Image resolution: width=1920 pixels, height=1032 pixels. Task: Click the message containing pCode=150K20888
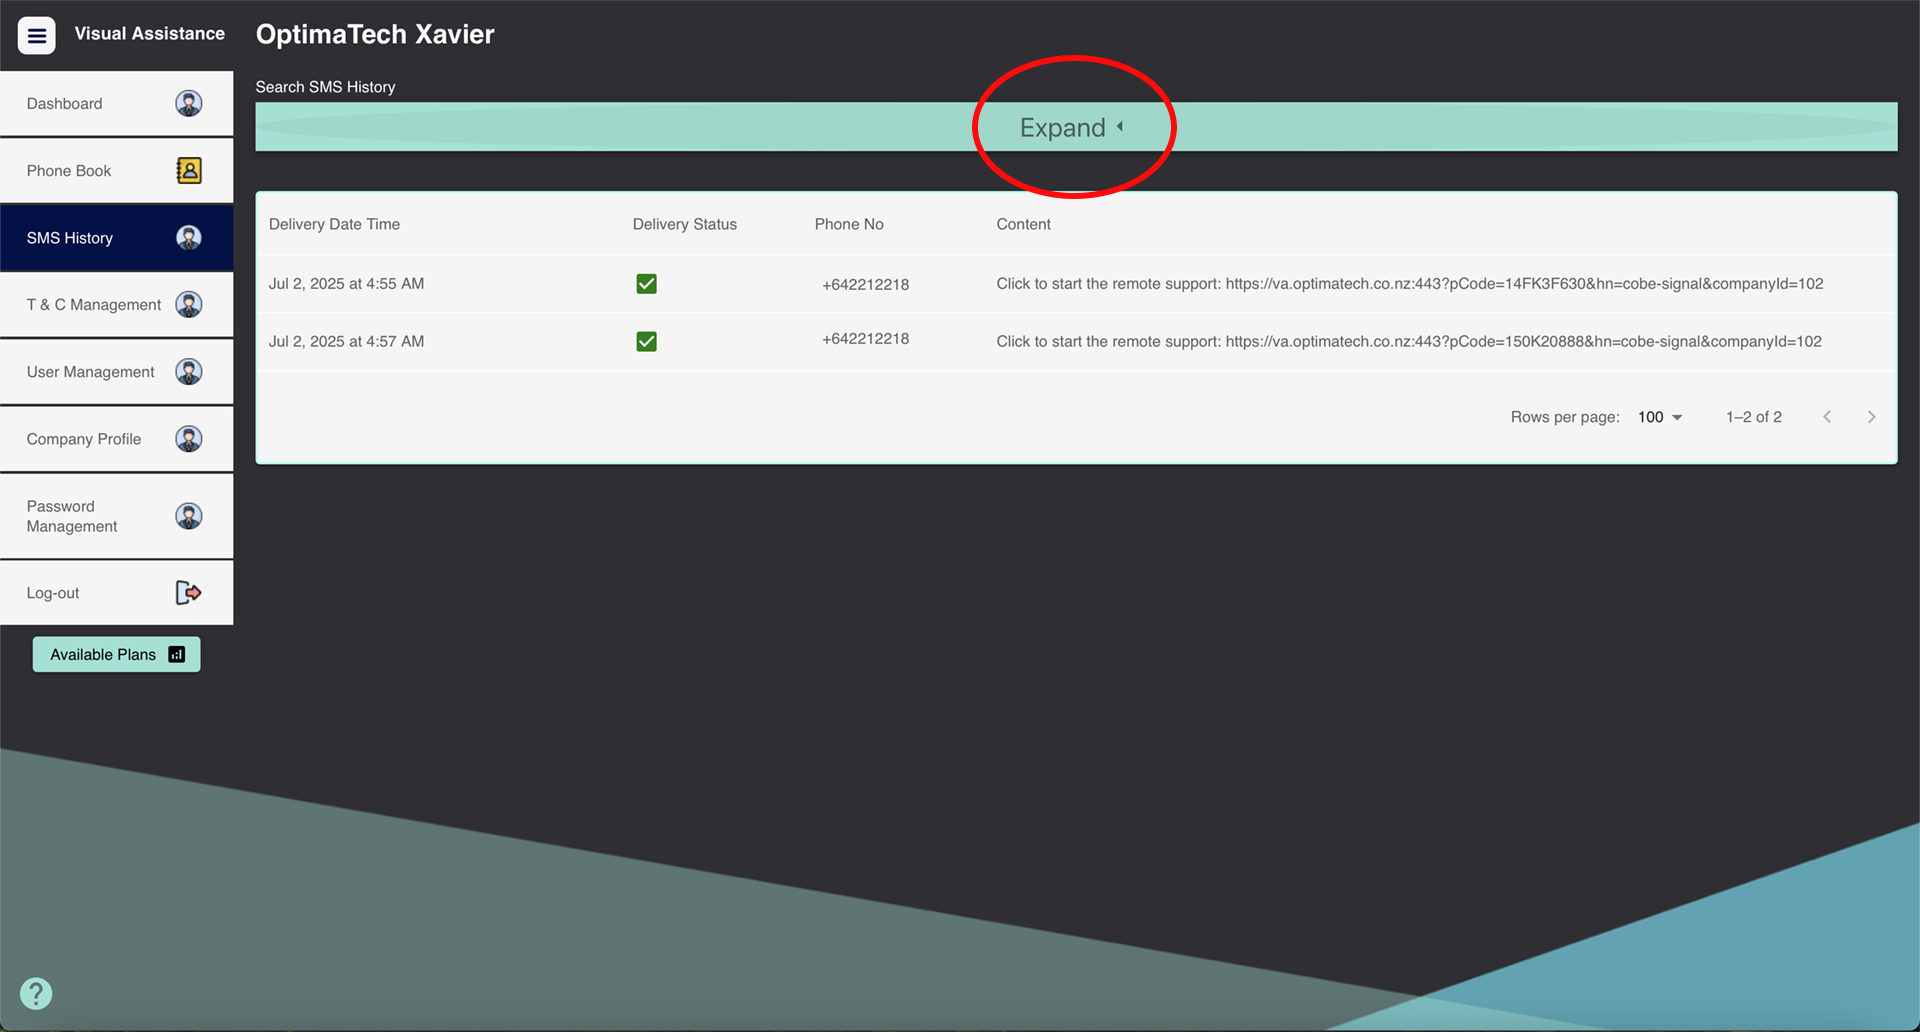(x=1409, y=342)
